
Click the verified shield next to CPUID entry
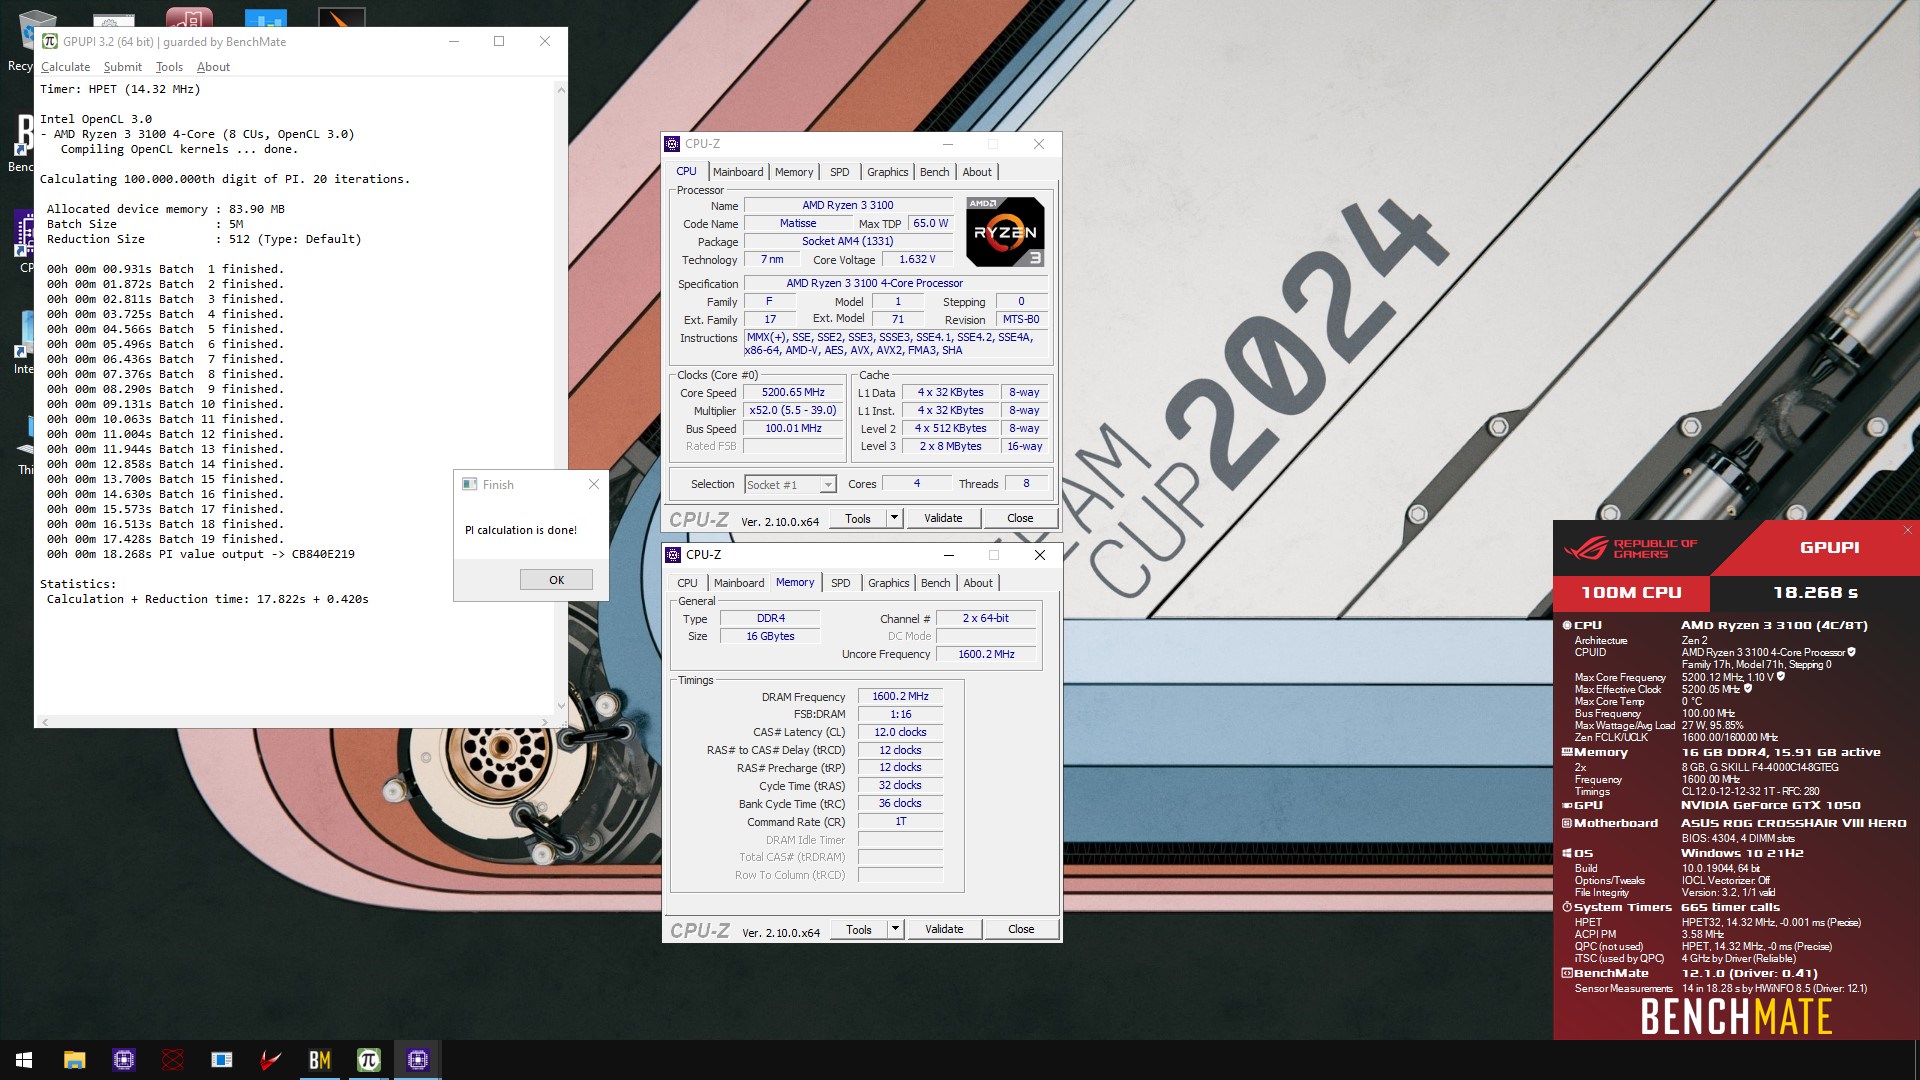pyautogui.click(x=1852, y=652)
